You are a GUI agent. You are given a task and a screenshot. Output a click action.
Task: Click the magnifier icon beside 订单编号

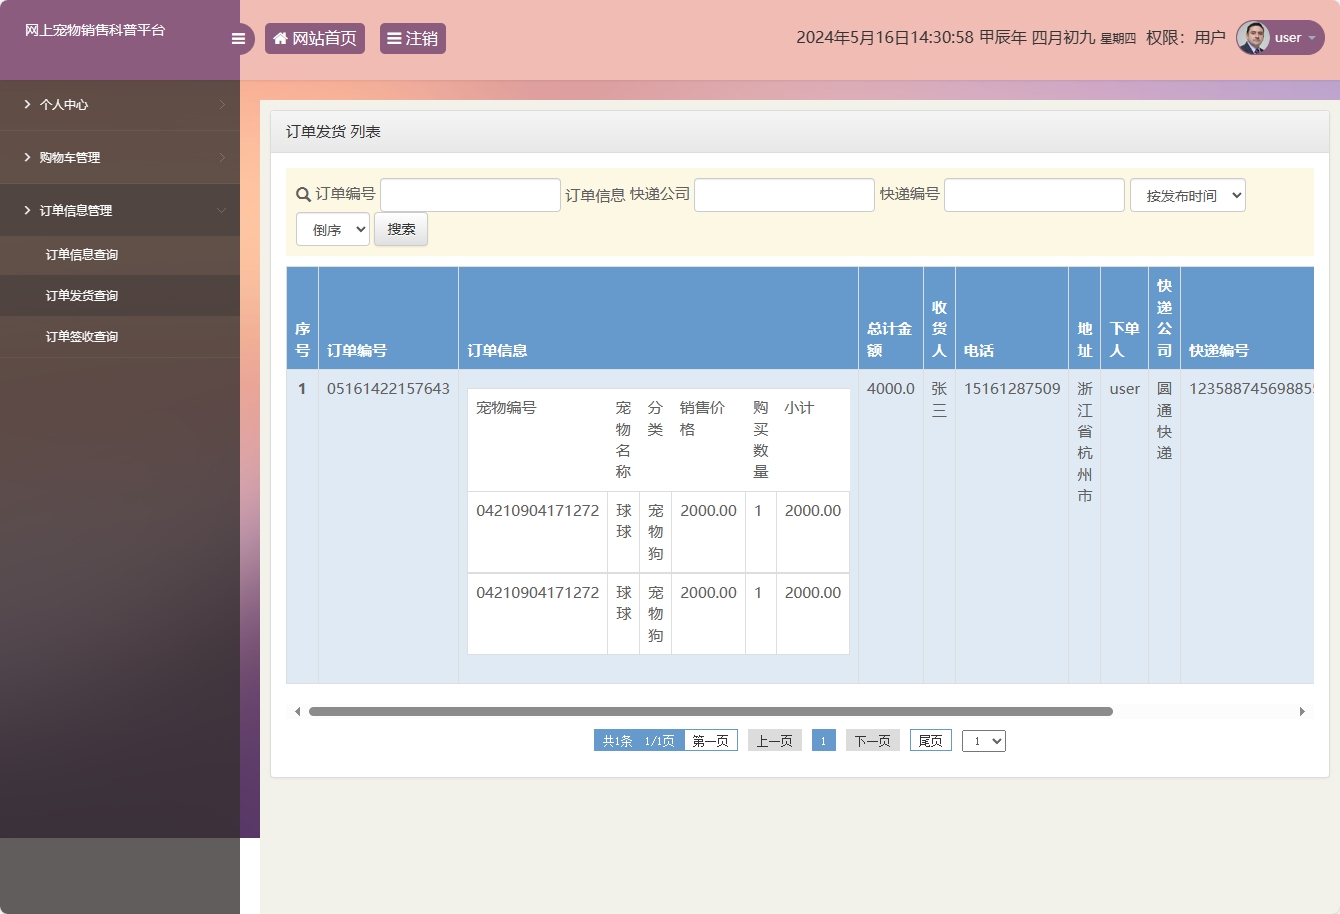(x=303, y=195)
